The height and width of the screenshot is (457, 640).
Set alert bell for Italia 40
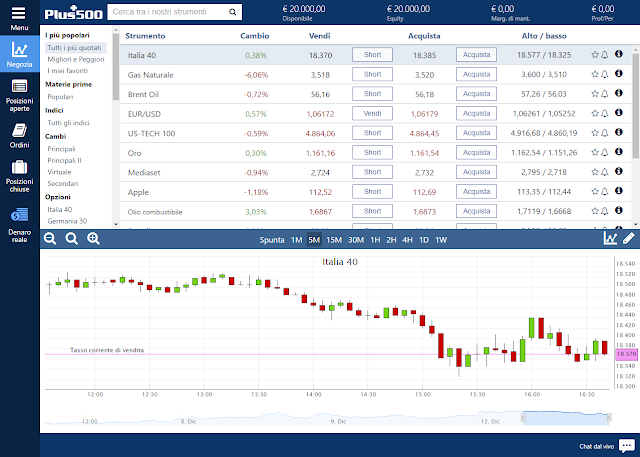pyautogui.click(x=604, y=55)
